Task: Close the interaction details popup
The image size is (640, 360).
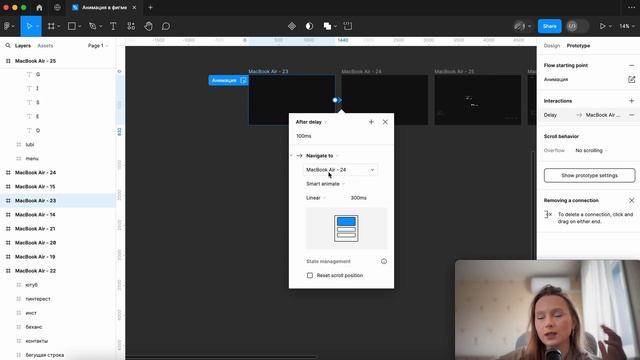Action: point(385,122)
